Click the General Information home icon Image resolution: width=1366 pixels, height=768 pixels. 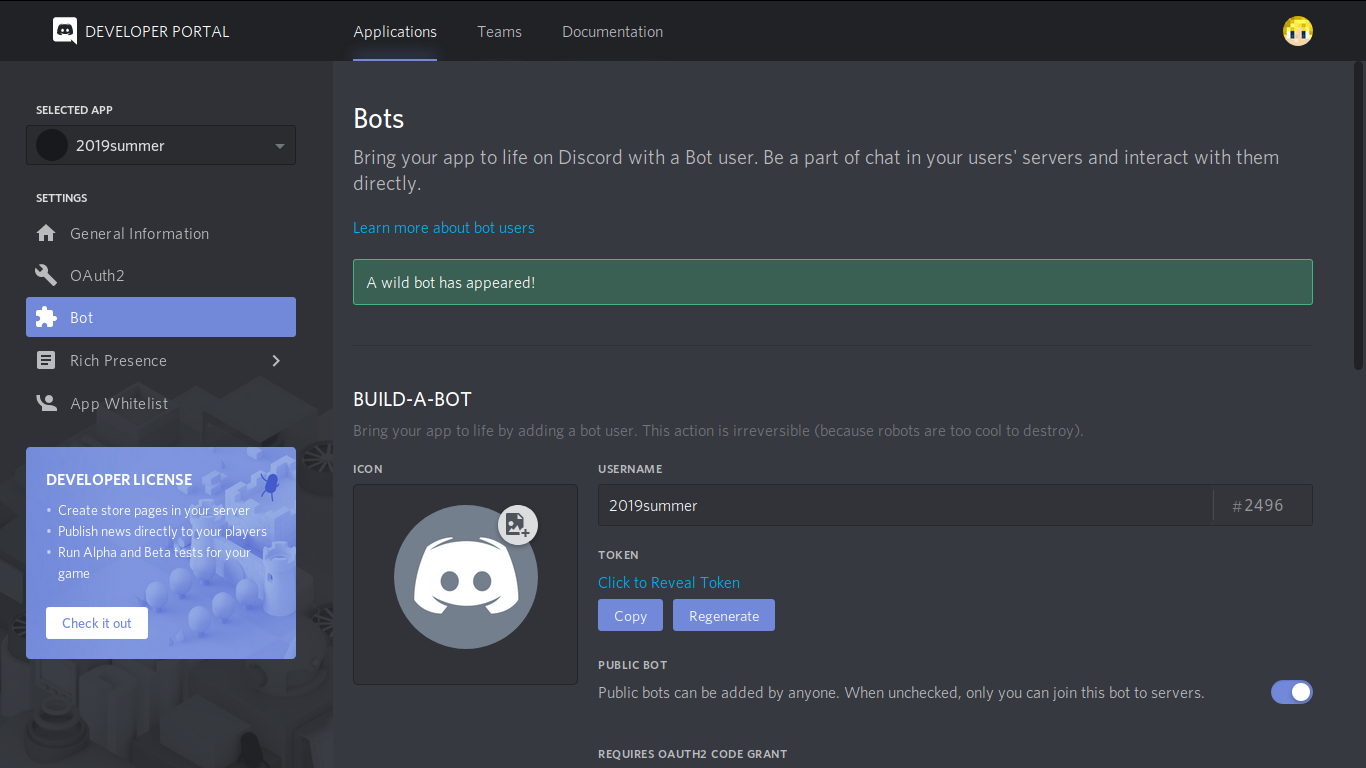46,233
